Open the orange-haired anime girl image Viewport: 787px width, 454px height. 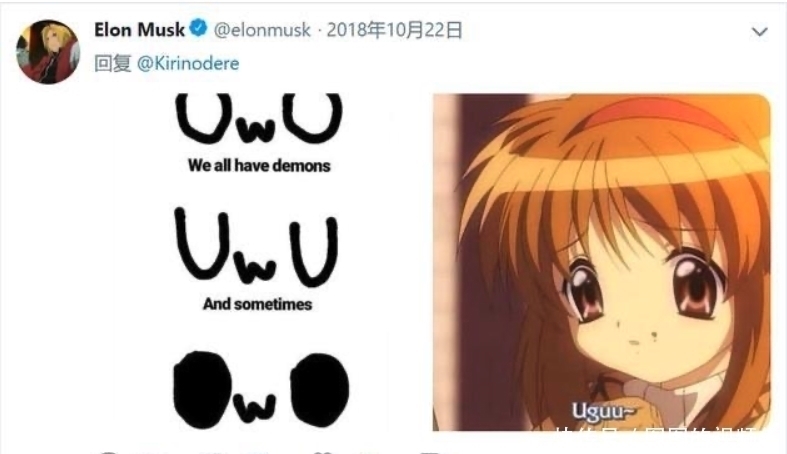601,262
